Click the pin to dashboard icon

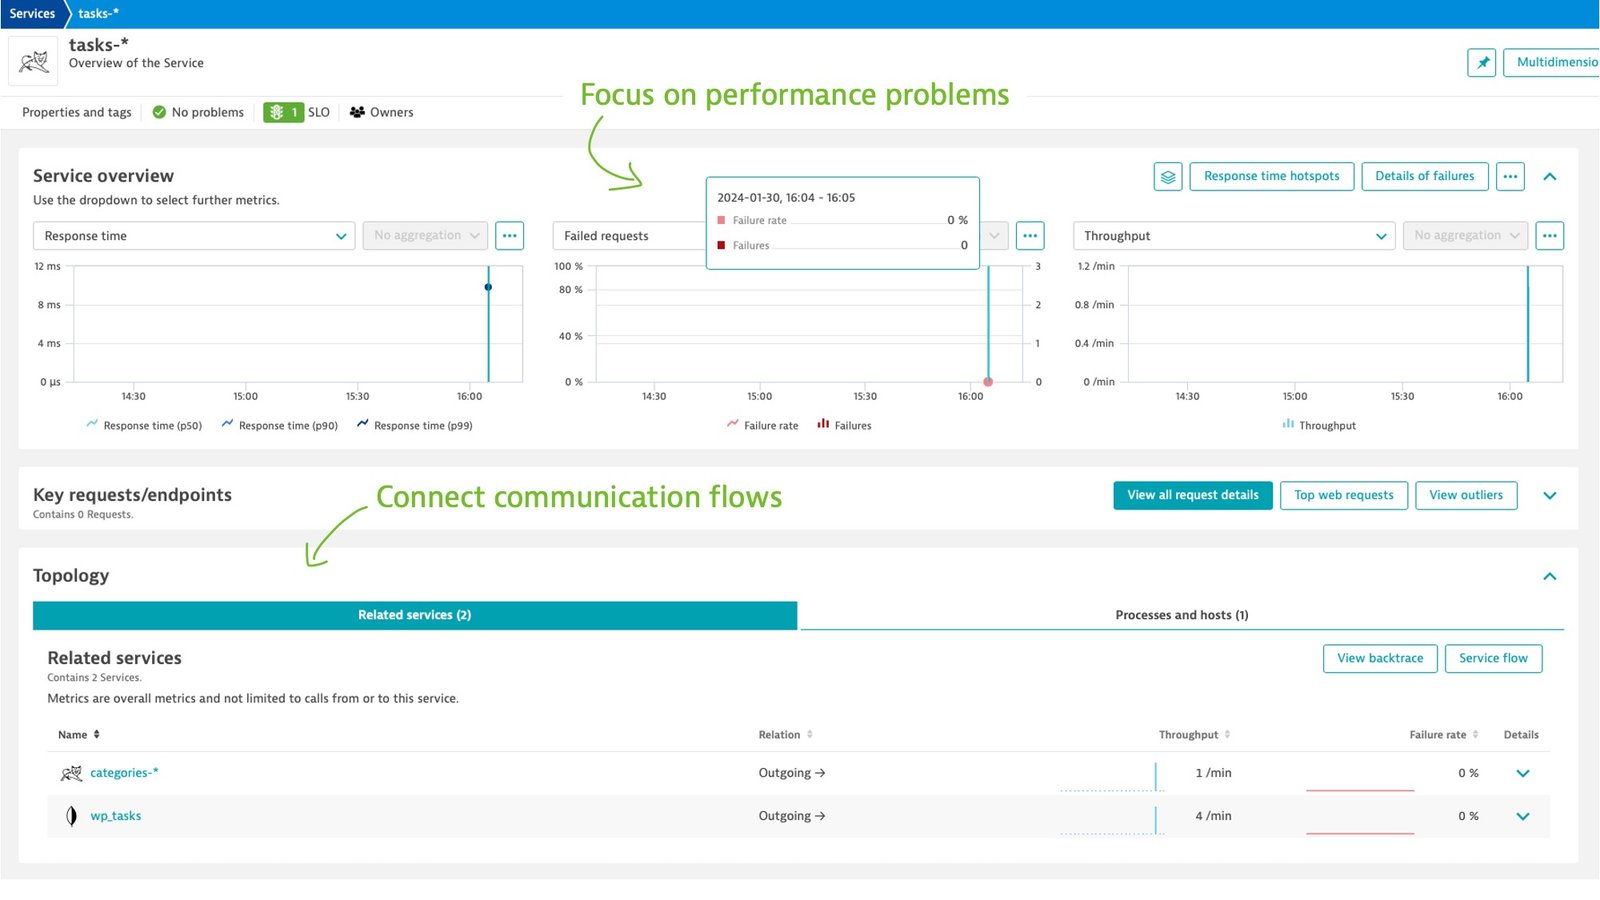coord(1482,62)
